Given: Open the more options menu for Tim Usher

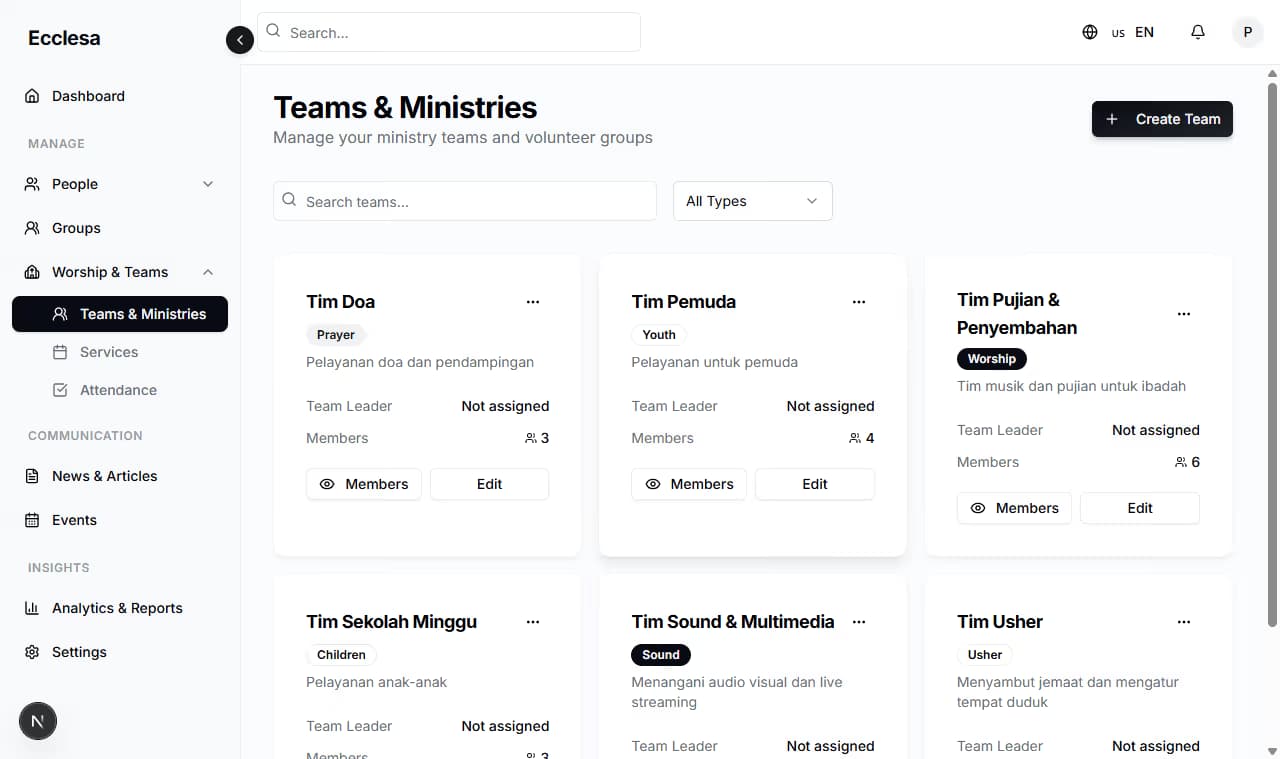Looking at the screenshot, I should point(1184,622).
